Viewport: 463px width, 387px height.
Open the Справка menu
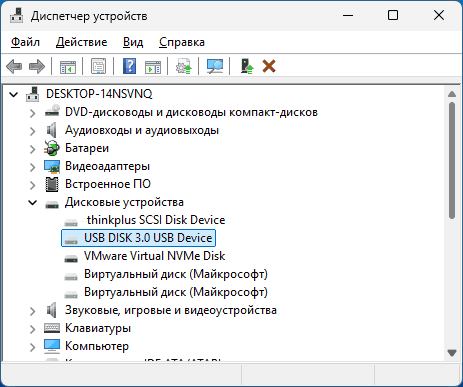pyautogui.click(x=182, y=42)
